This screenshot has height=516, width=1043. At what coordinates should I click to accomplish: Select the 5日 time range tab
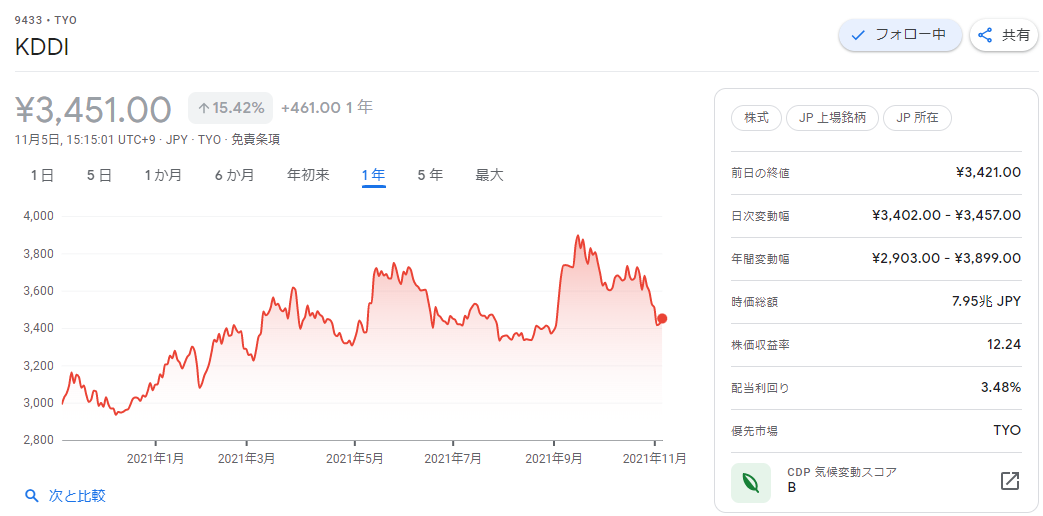coord(99,176)
